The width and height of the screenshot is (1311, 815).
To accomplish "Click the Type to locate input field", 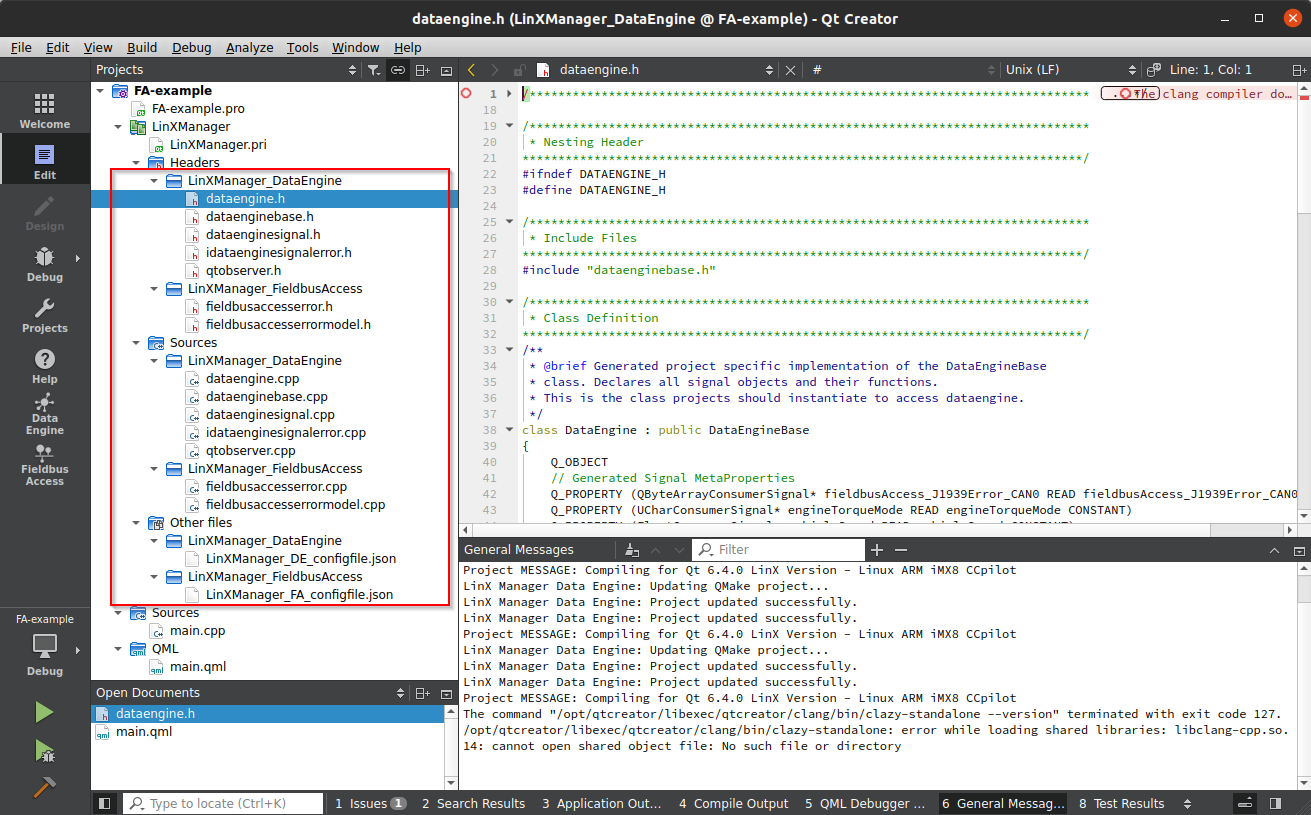I will [222, 803].
